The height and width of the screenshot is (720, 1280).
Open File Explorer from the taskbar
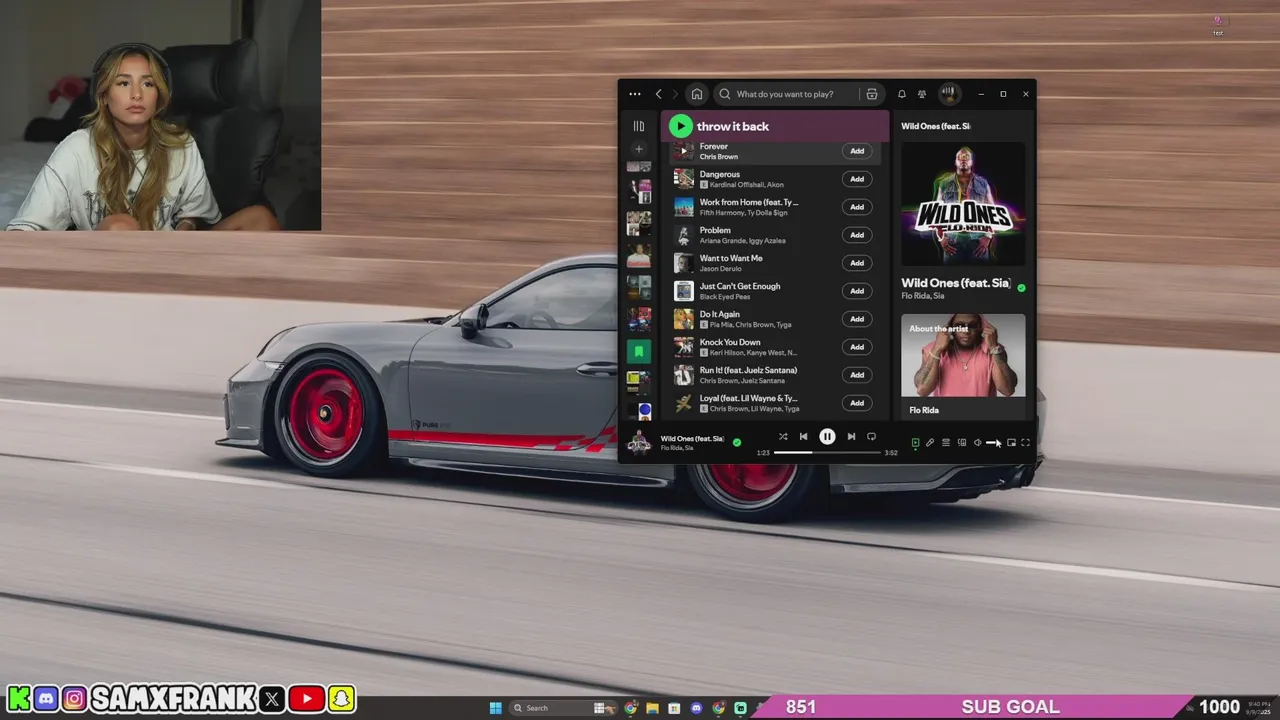[x=652, y=708]
